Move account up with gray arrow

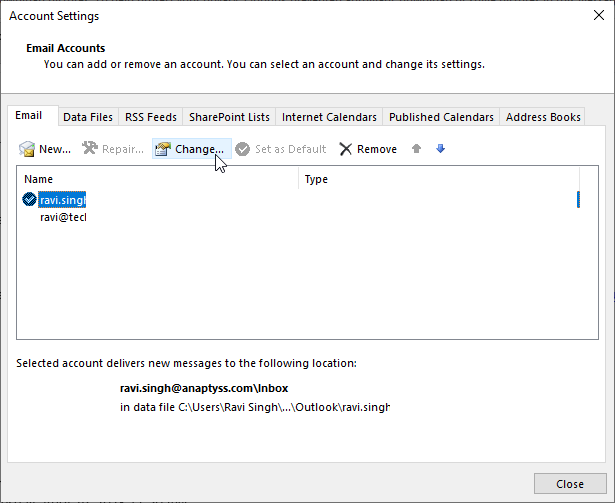(x=417, y=149)
